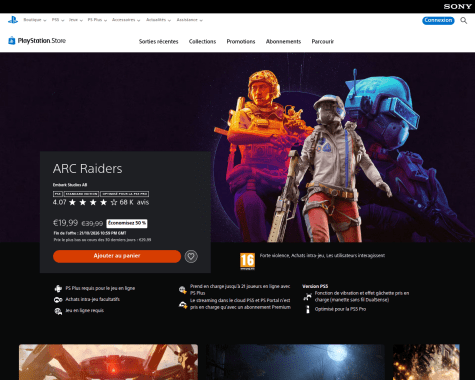475x380 pixels.
Task: Click the Économisez 50 % badge
Action: tap(127, 223)
